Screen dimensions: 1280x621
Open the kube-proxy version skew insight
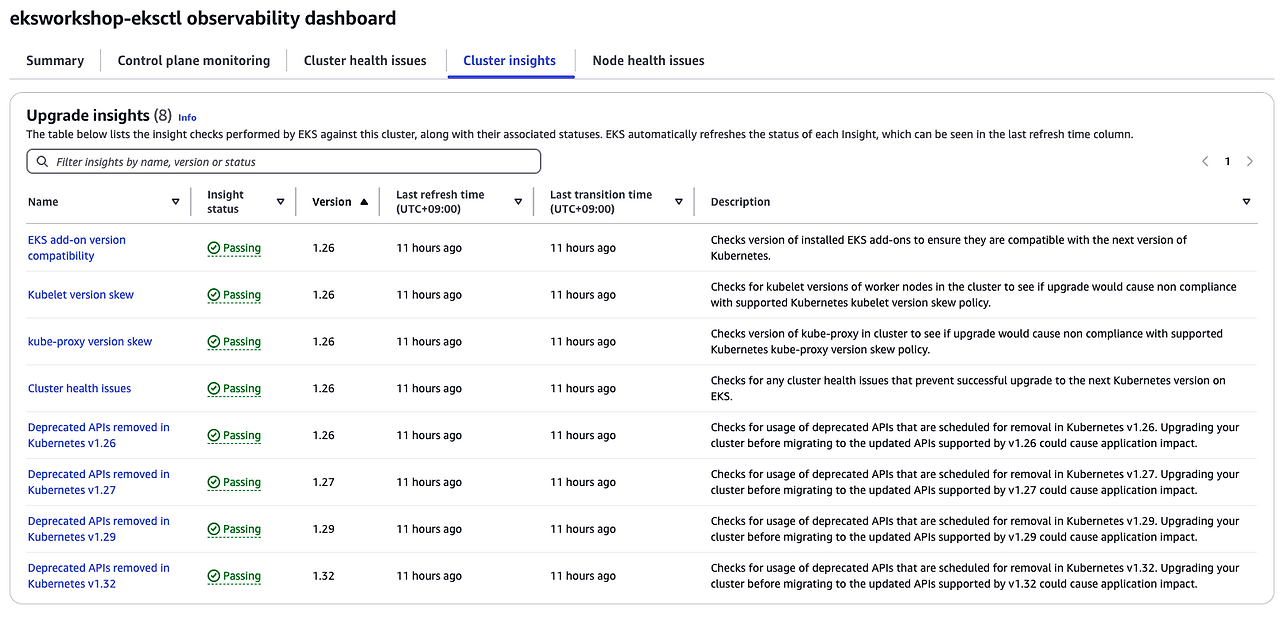[90, 342]
